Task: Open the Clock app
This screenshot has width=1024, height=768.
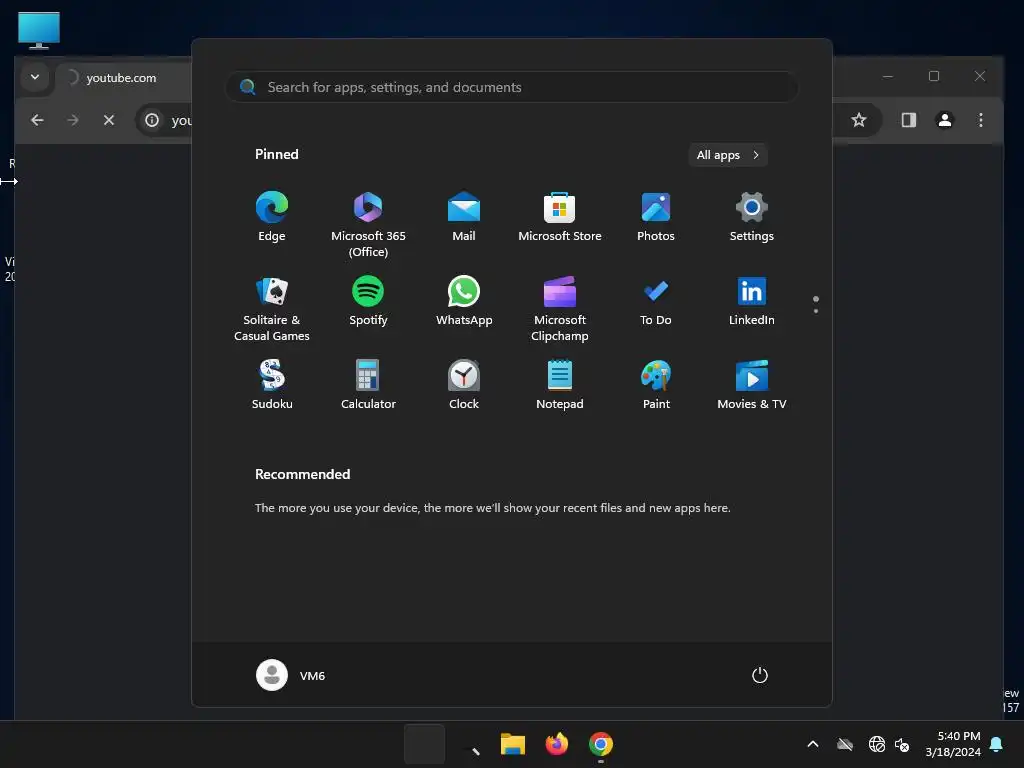Action: tap(464, 385)
